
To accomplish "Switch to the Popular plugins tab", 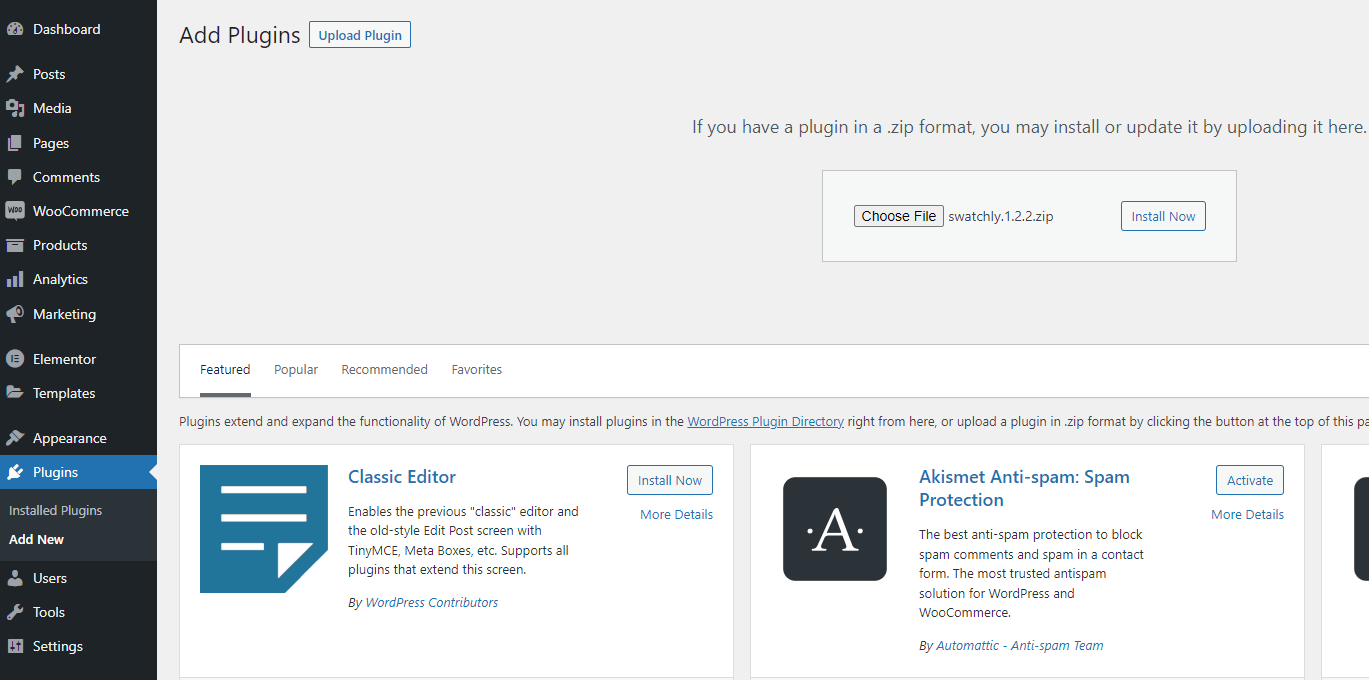I will click(x=295, y=369).
